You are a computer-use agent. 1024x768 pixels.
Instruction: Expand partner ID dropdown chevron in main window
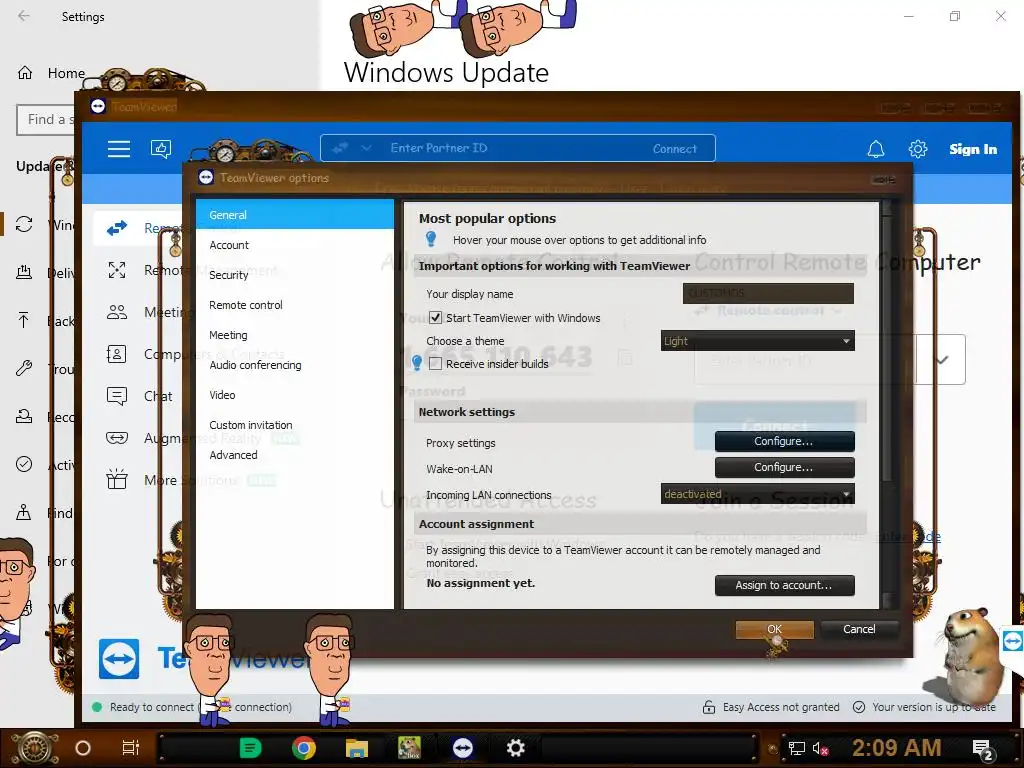[941, 360]
